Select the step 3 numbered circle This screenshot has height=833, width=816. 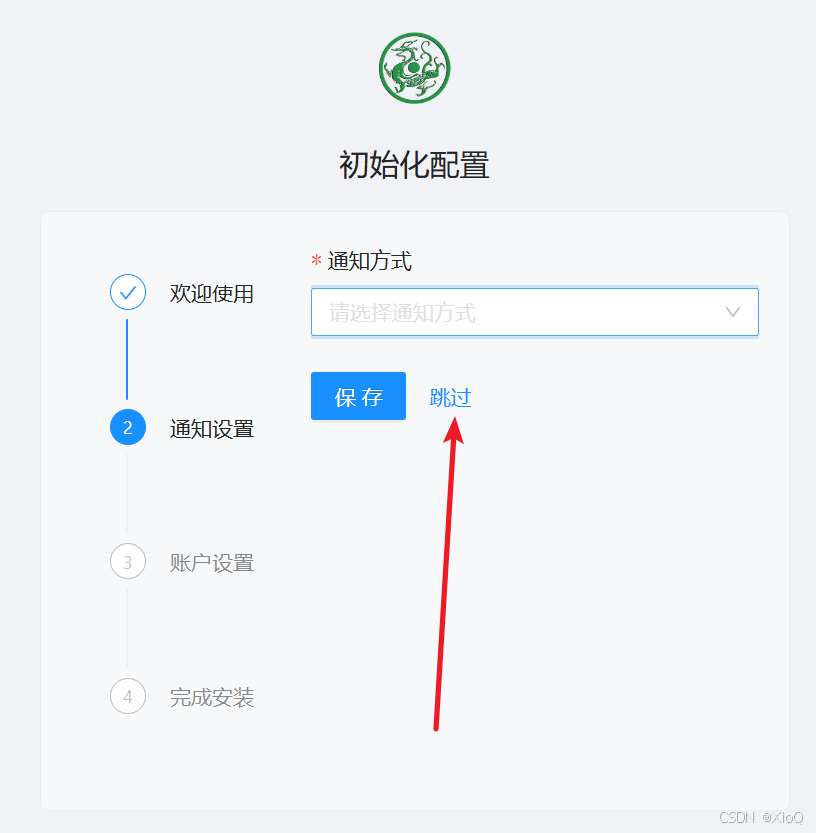[128, 562]
